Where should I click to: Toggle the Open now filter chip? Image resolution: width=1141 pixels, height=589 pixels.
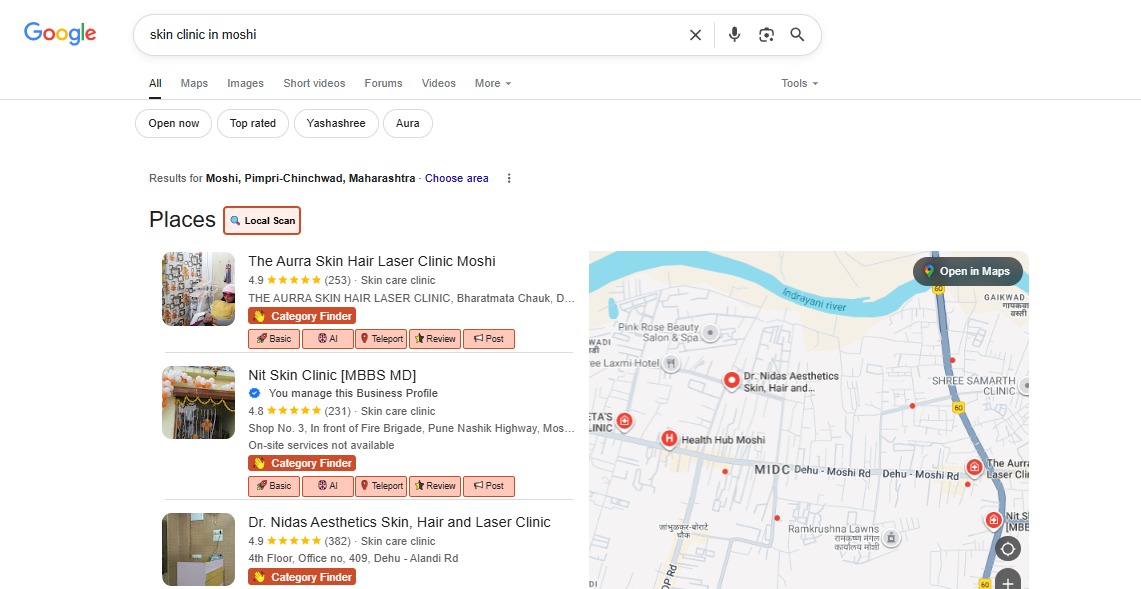point(174,124)
